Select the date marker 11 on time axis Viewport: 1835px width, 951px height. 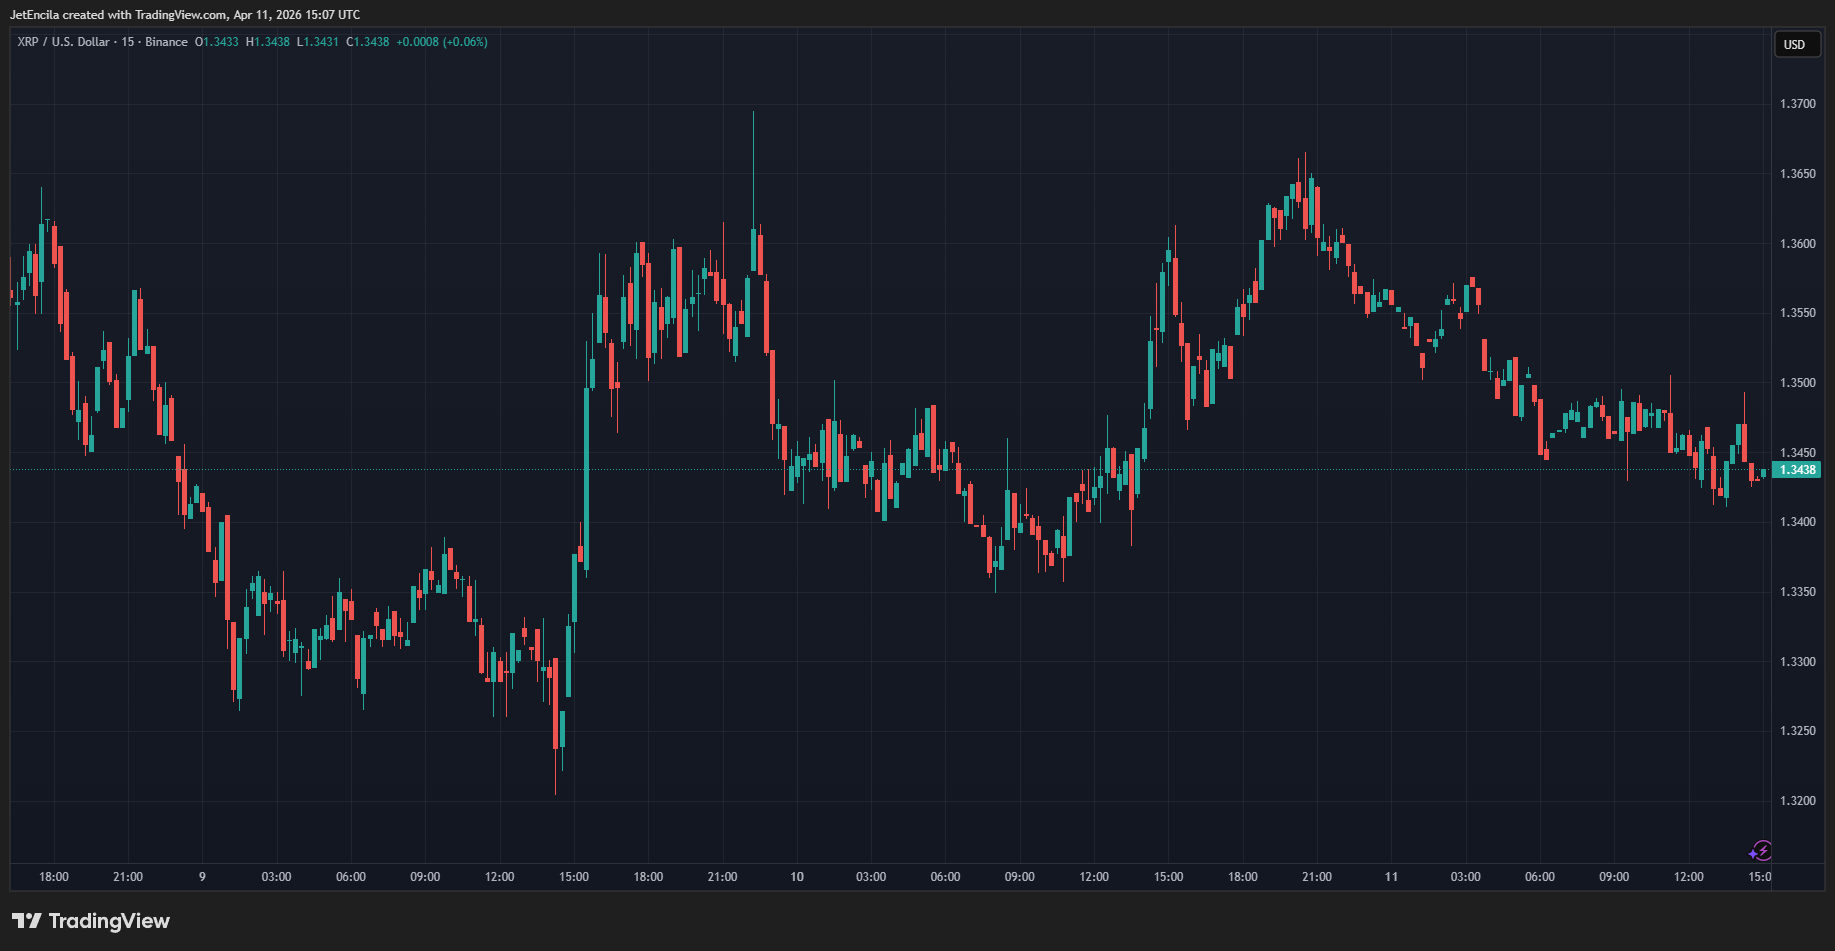pos(1391,877)
